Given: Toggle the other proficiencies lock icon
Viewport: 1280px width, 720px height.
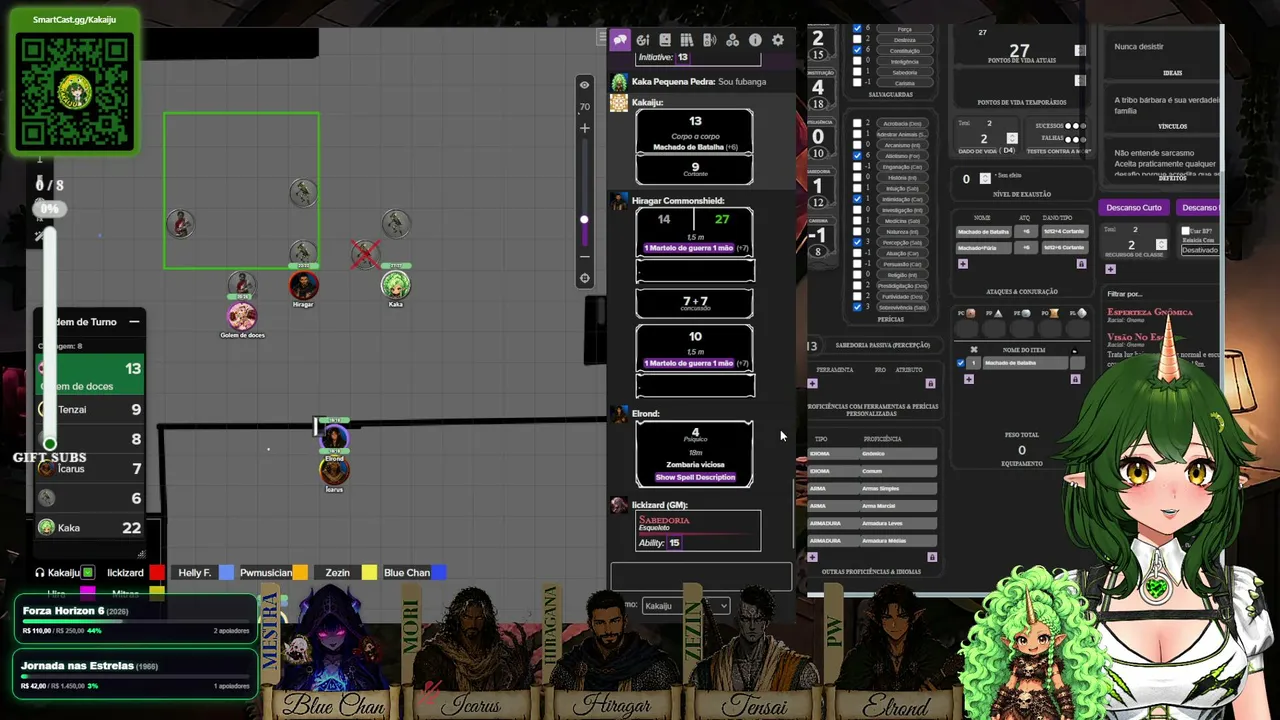Looking at the screenshot, I should click(932, 557).
